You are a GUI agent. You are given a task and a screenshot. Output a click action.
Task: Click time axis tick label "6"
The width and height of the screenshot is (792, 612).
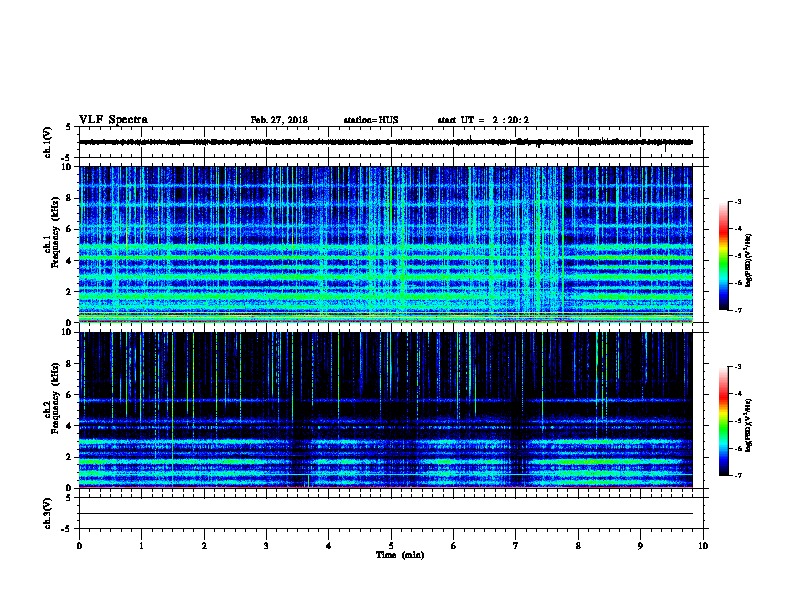(454, 546)
